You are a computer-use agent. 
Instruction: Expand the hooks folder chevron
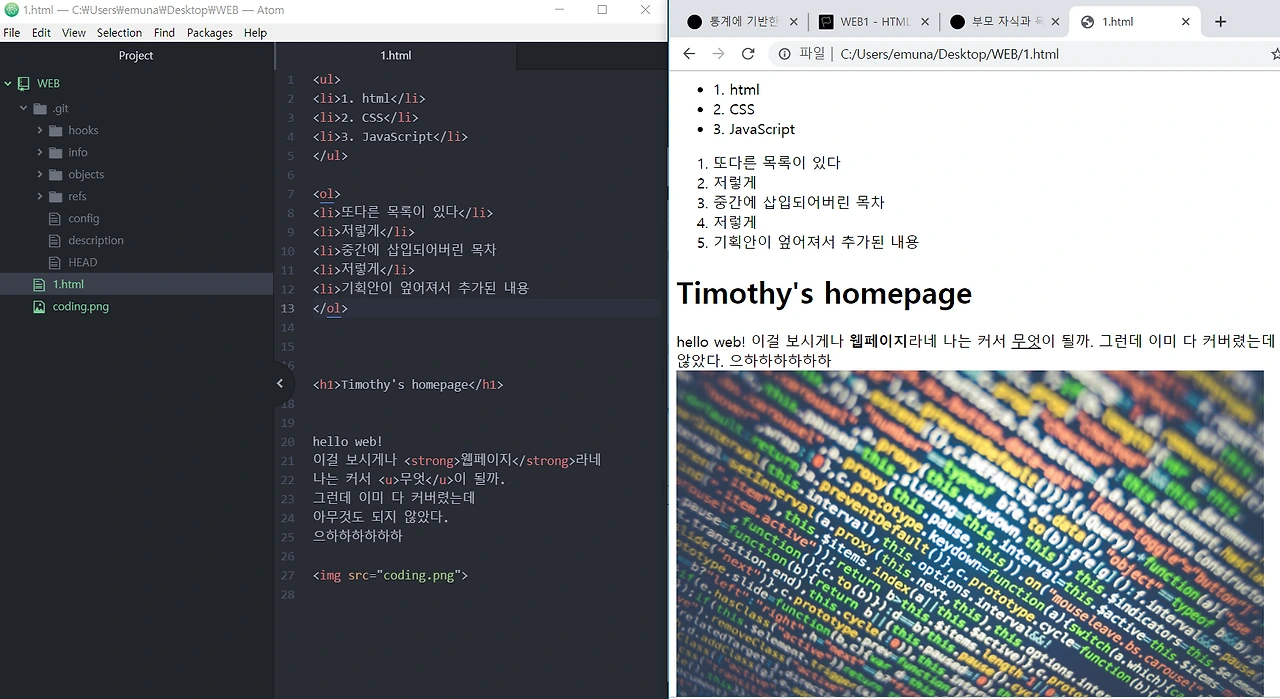[x=40, y=130]
